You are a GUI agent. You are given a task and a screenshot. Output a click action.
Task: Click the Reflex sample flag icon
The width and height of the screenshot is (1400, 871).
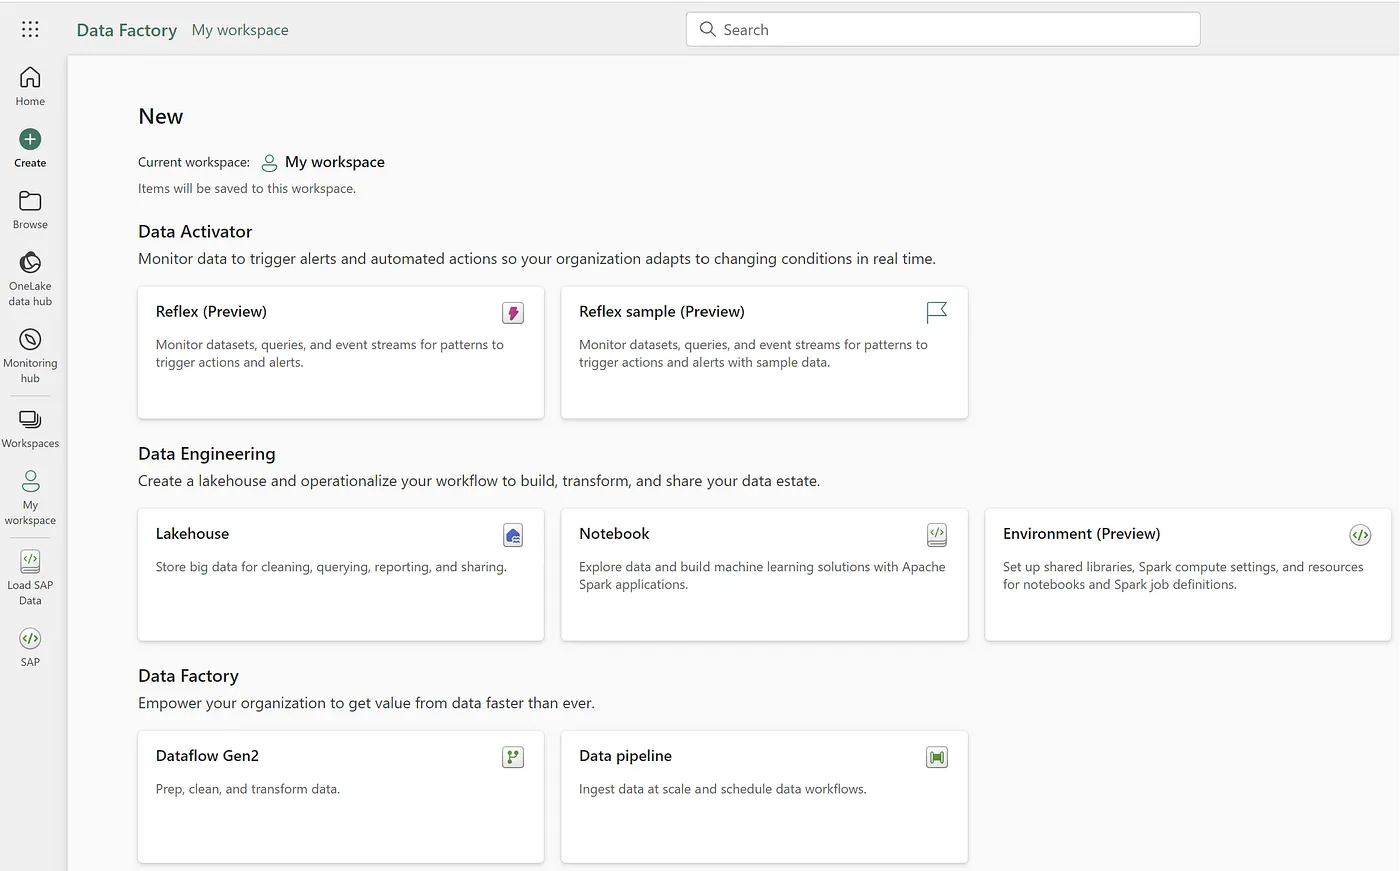click(937, 313)
